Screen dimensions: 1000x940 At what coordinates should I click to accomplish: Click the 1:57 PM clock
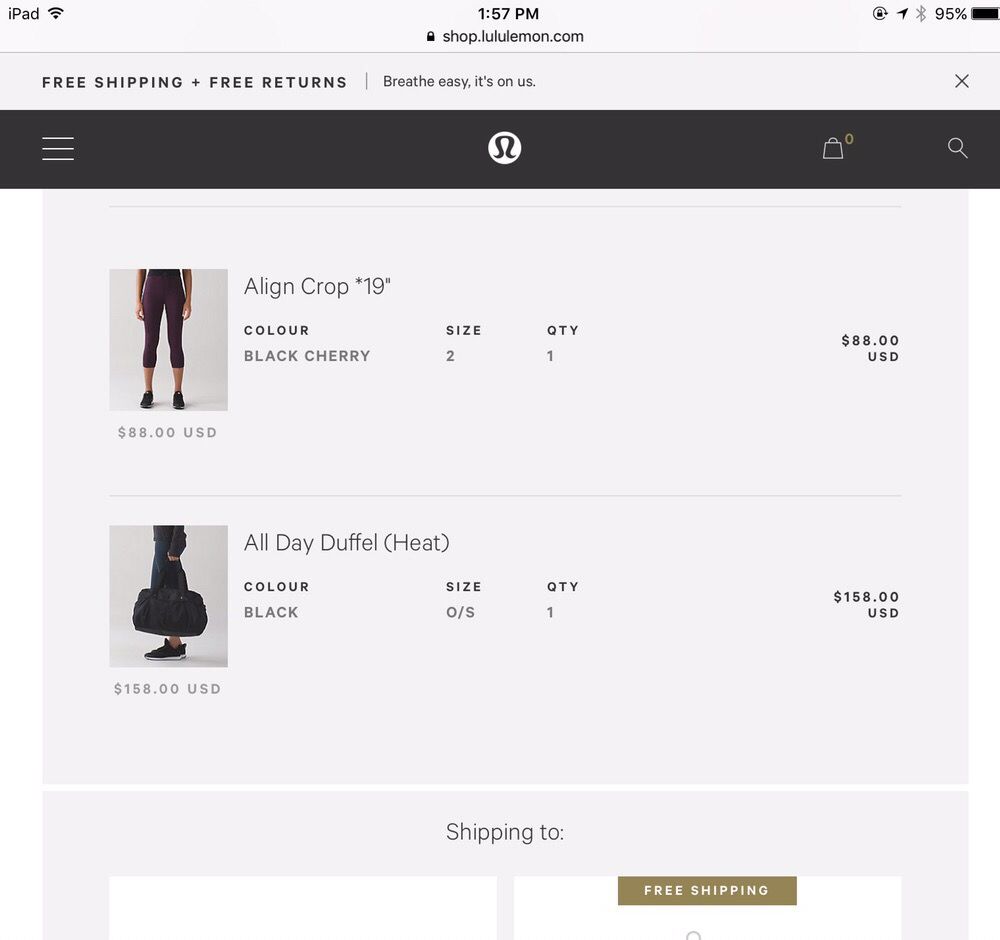[x=508, y=13]
